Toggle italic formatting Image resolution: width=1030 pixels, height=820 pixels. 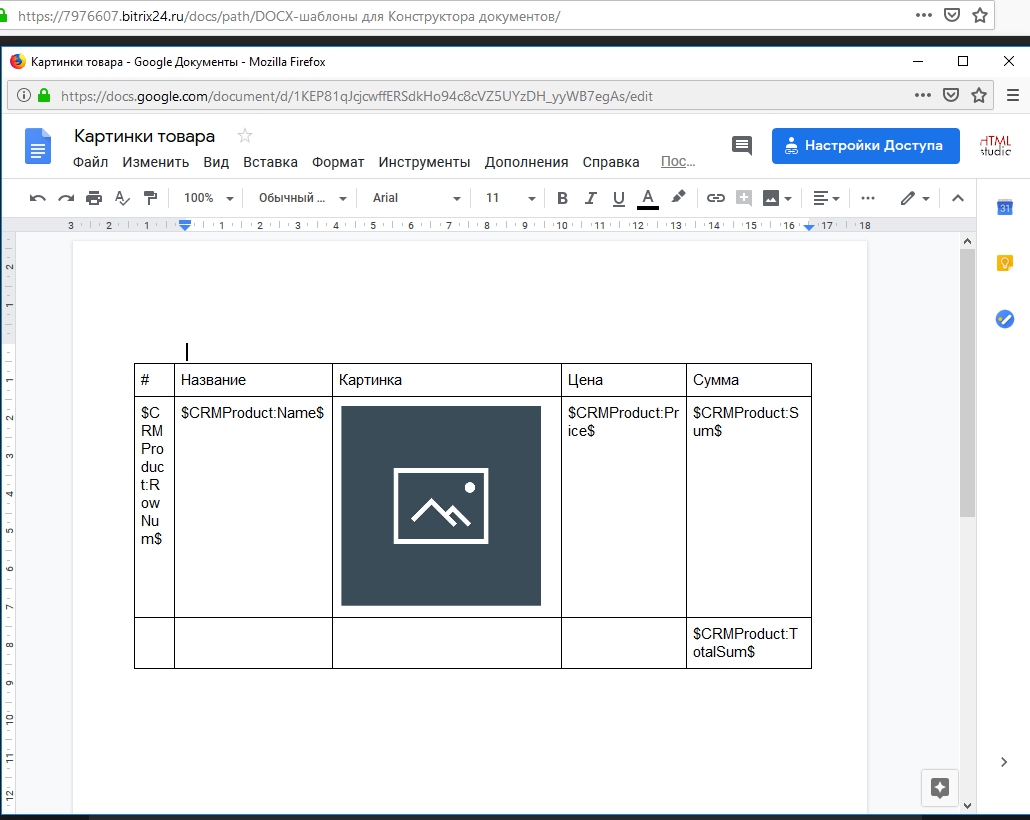tap(590, 198)
